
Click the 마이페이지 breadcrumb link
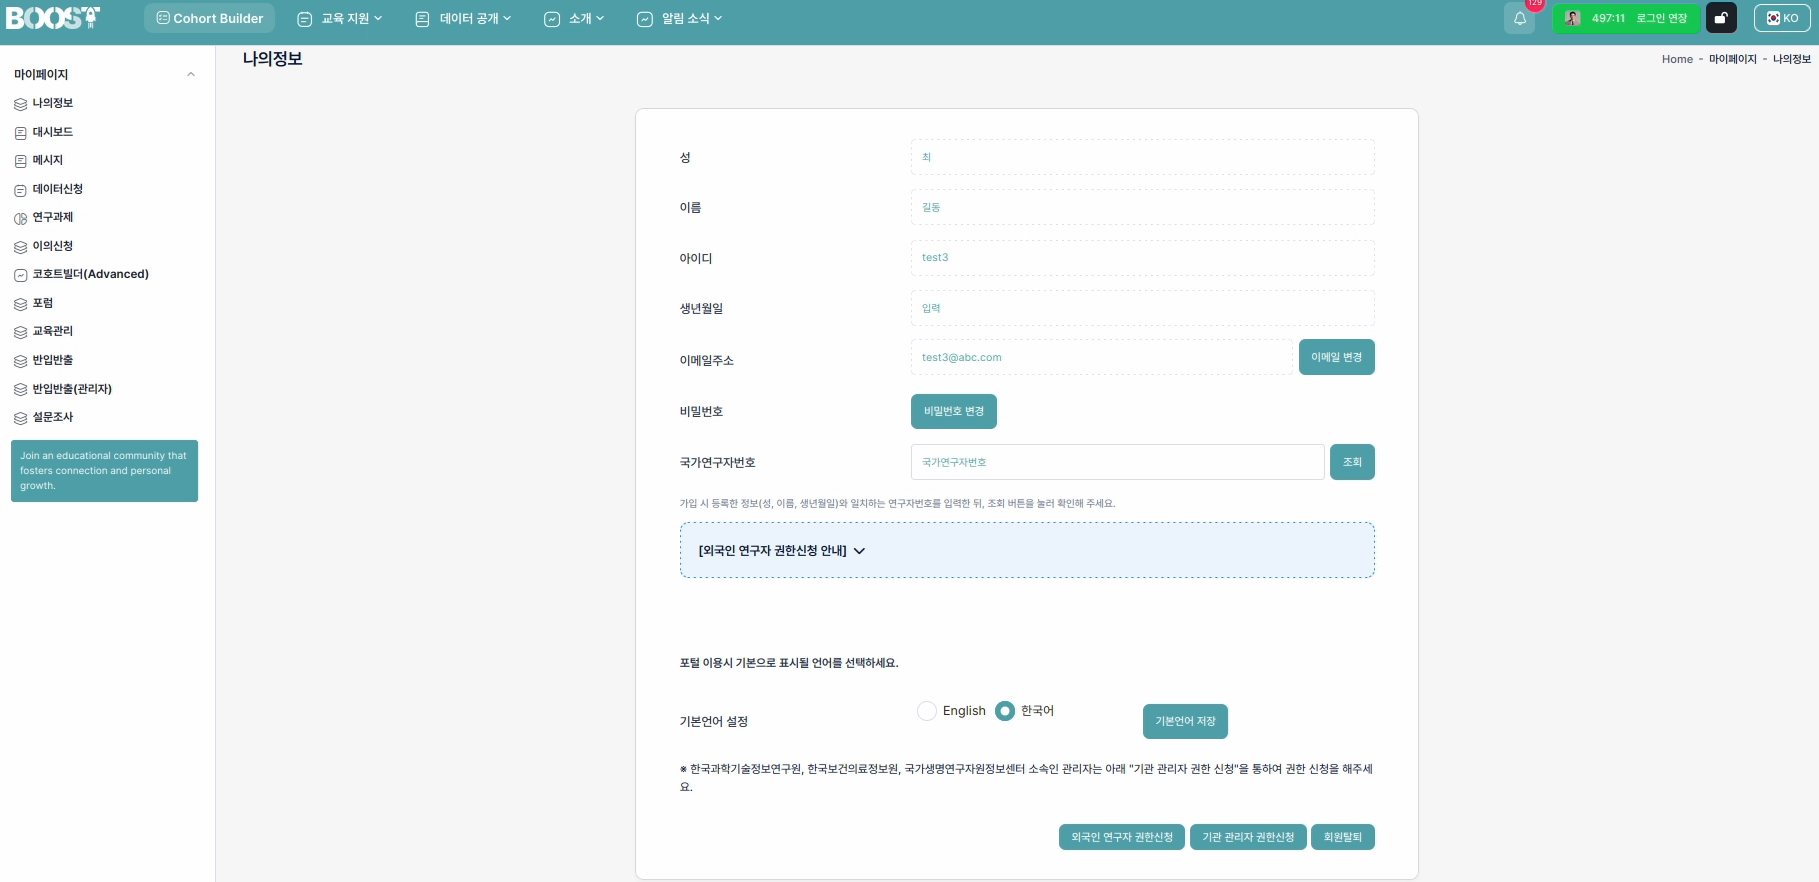tap(1732, 59)
